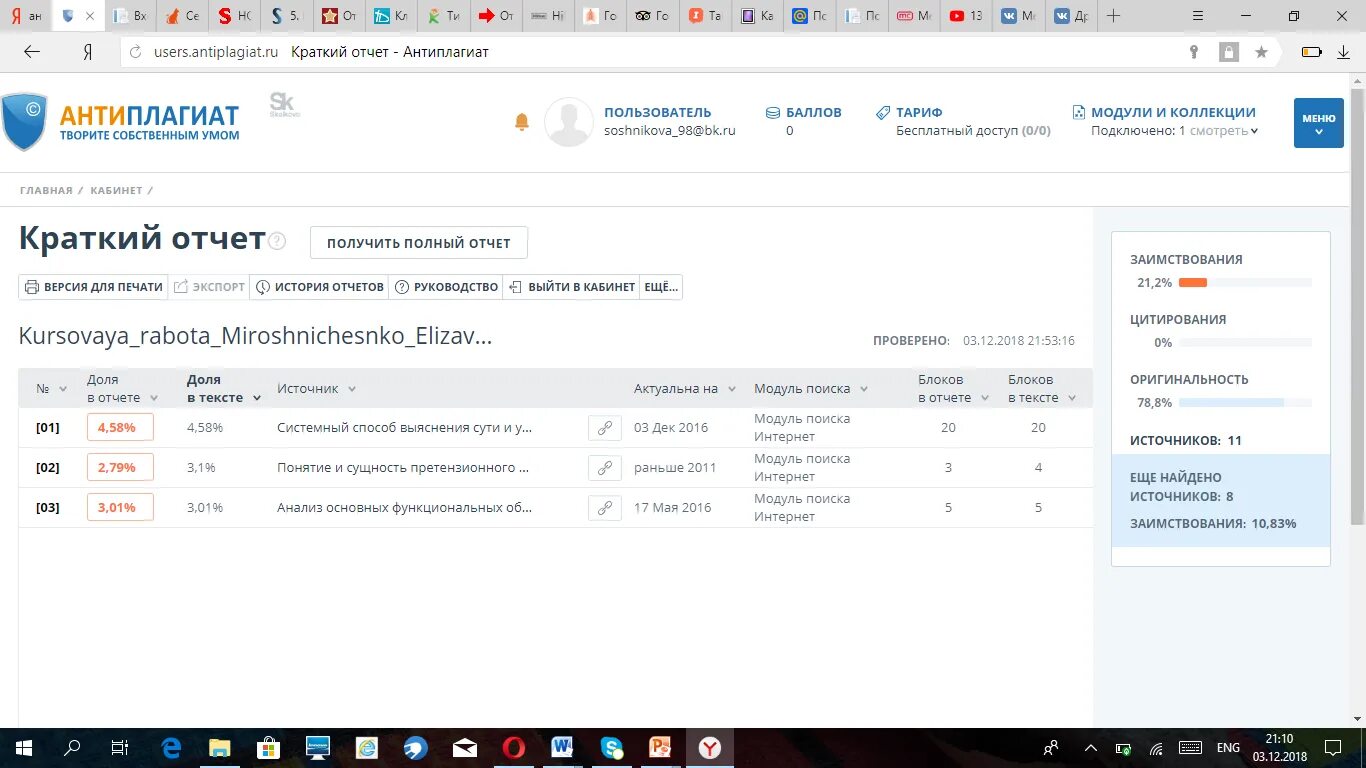Sort by Источник column

(352, 389)
